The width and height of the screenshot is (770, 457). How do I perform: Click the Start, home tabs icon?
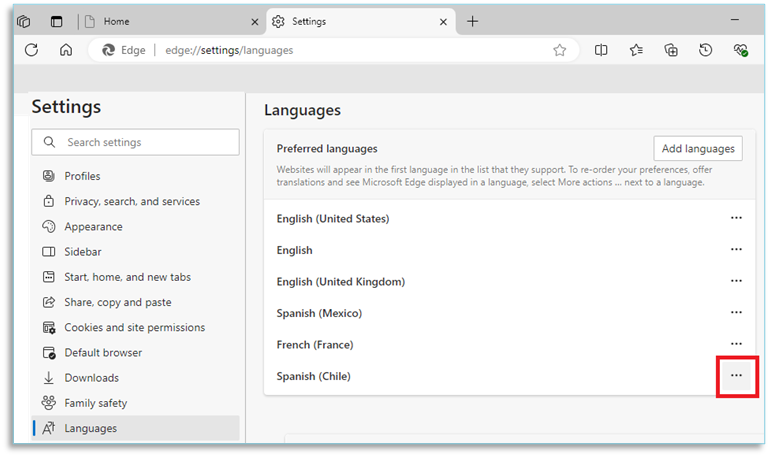pos(49,277)
